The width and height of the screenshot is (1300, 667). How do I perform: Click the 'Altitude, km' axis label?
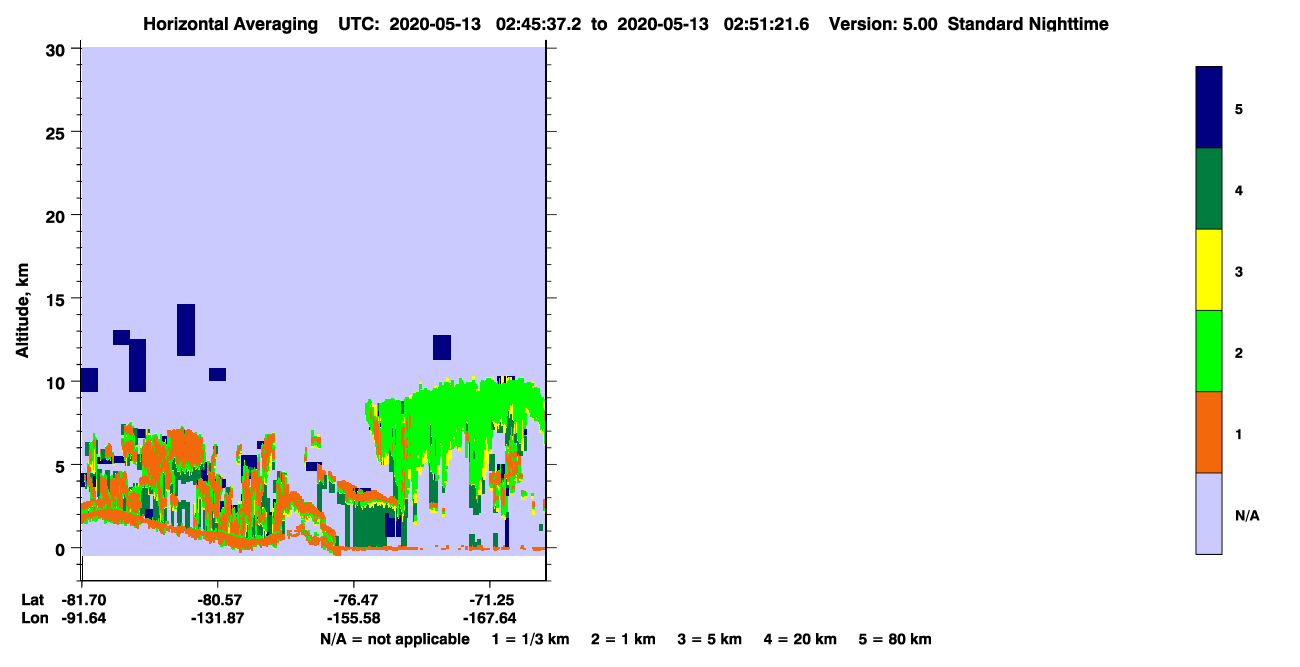point(22,310)
